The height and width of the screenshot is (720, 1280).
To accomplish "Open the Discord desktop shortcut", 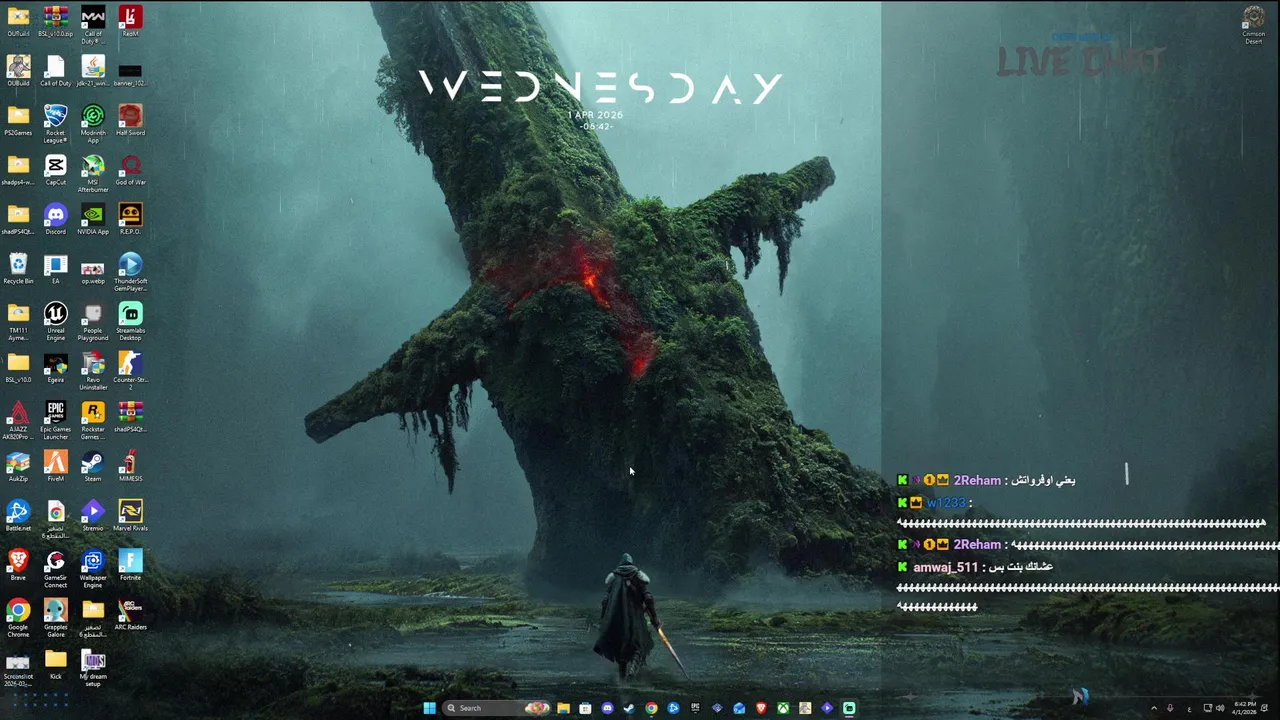I will [x=56, y=219].
